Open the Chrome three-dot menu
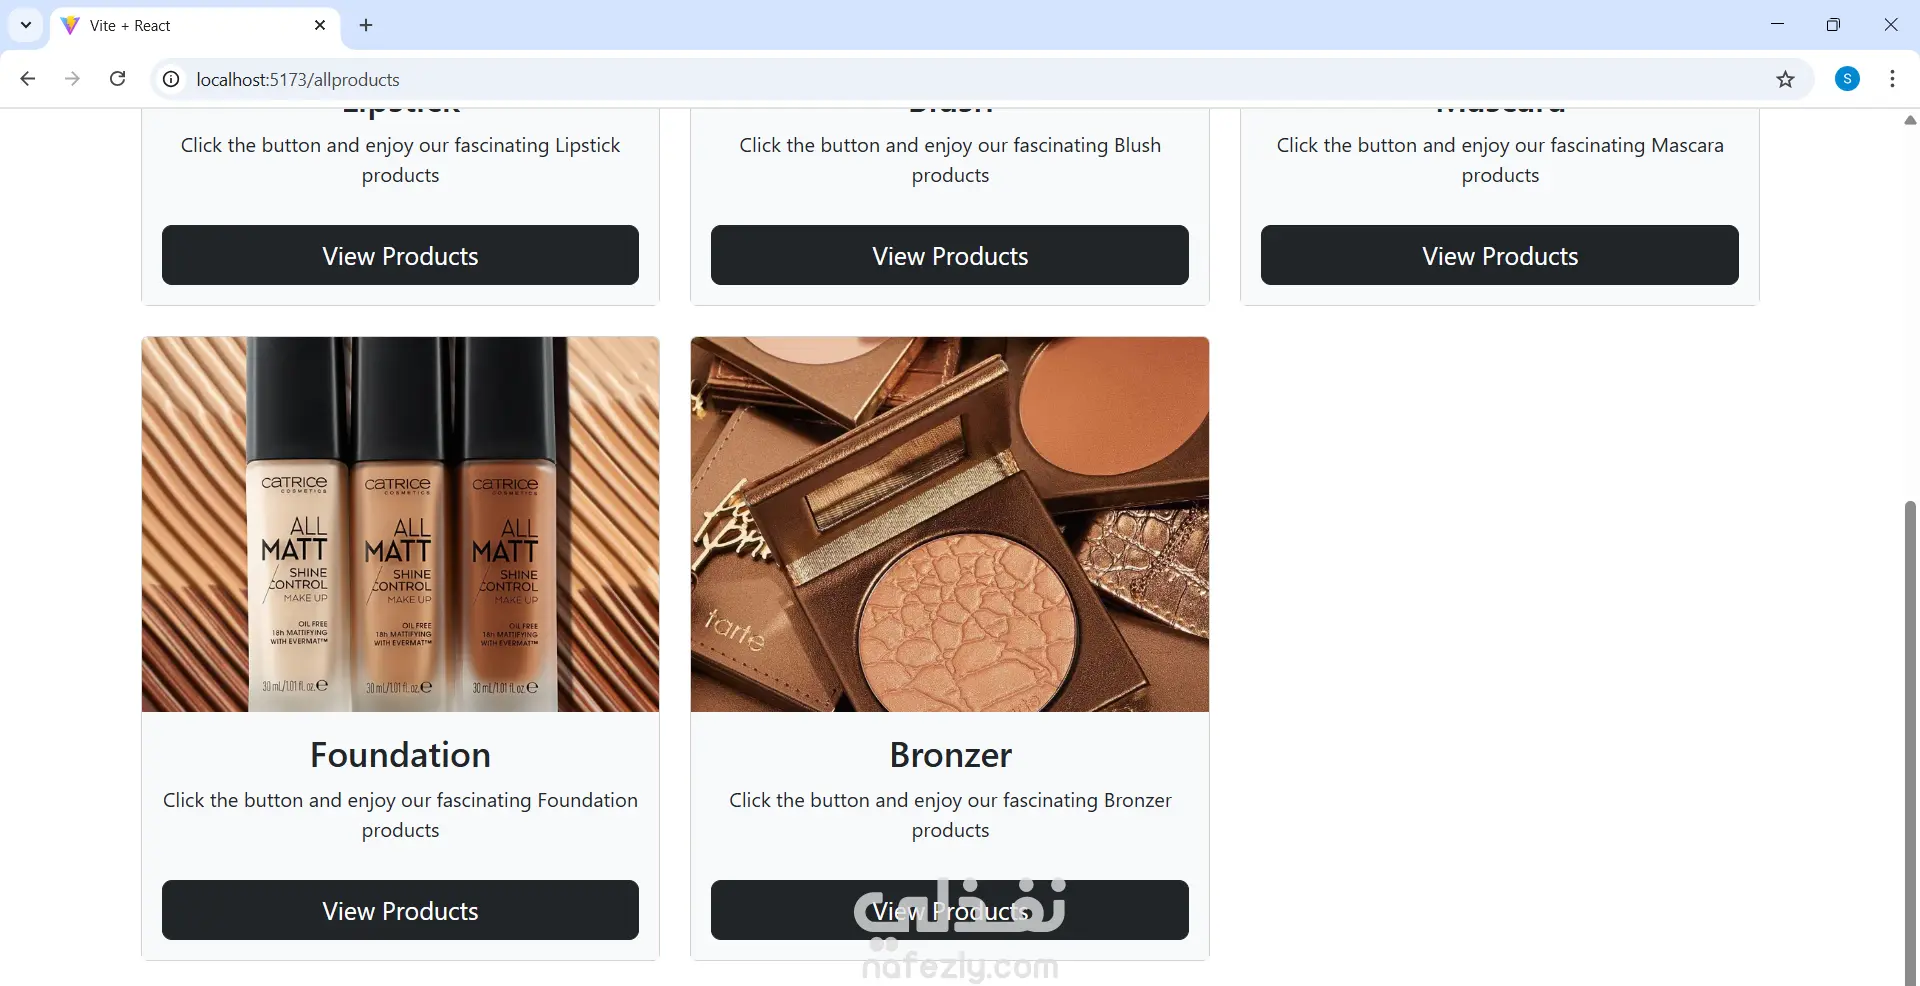Image resolution: width=1920 pixels, height=986 pixels. click(1892, 79)
